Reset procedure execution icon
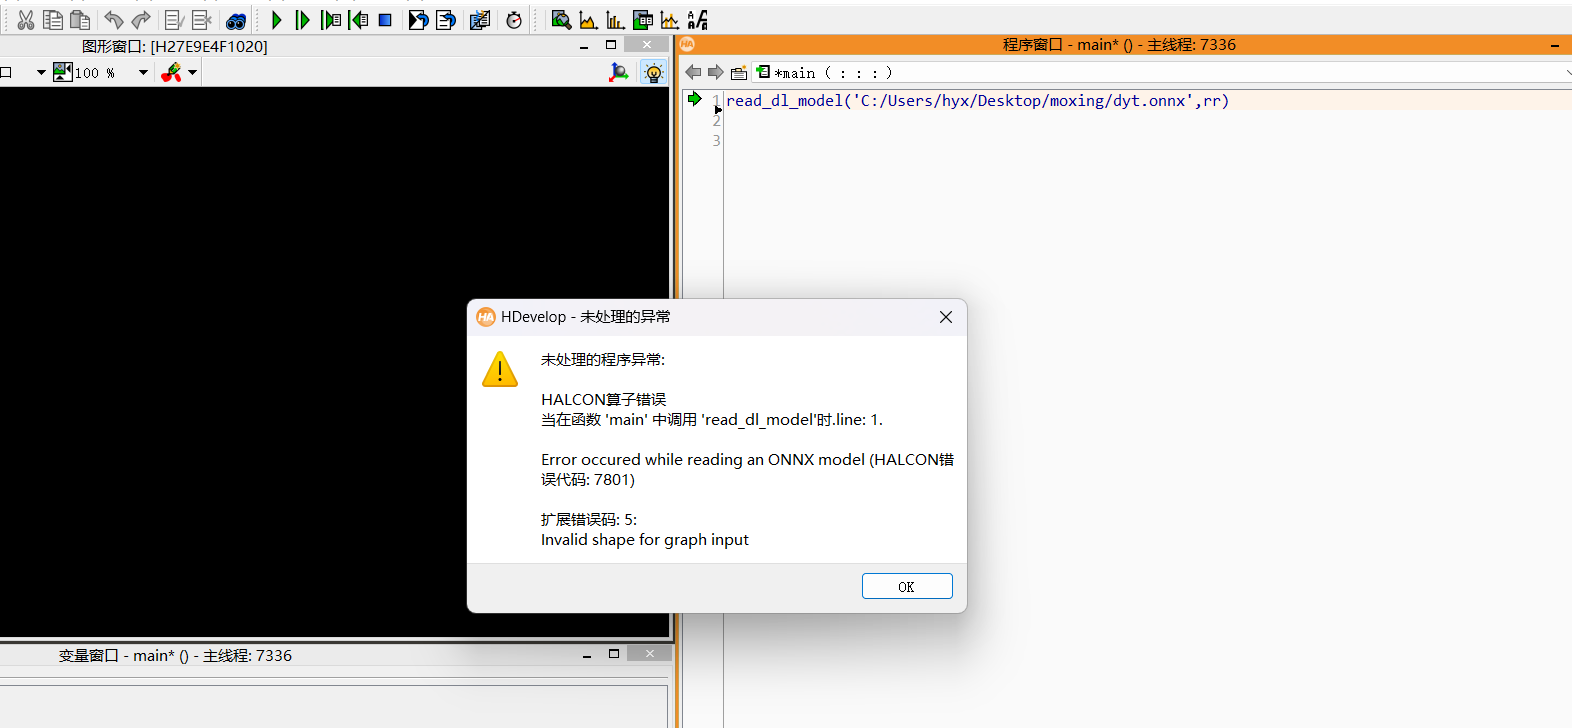 pos(446,20)
